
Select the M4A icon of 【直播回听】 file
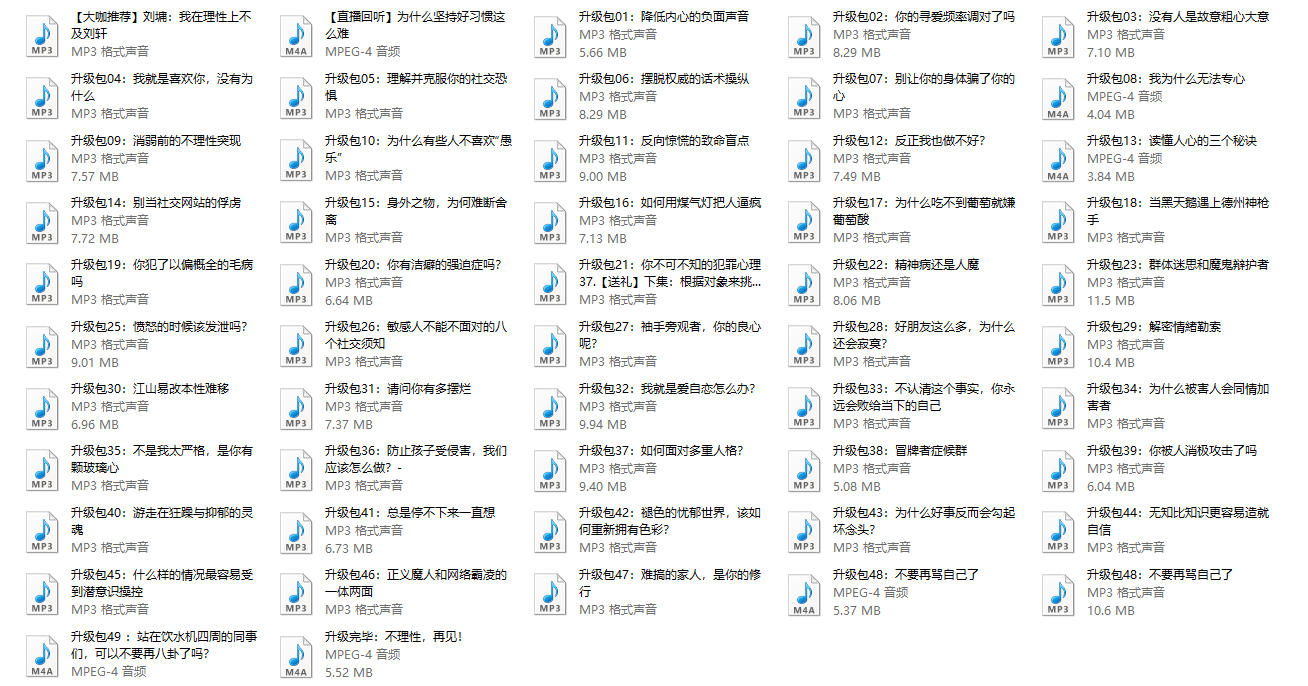coord(295,35)
